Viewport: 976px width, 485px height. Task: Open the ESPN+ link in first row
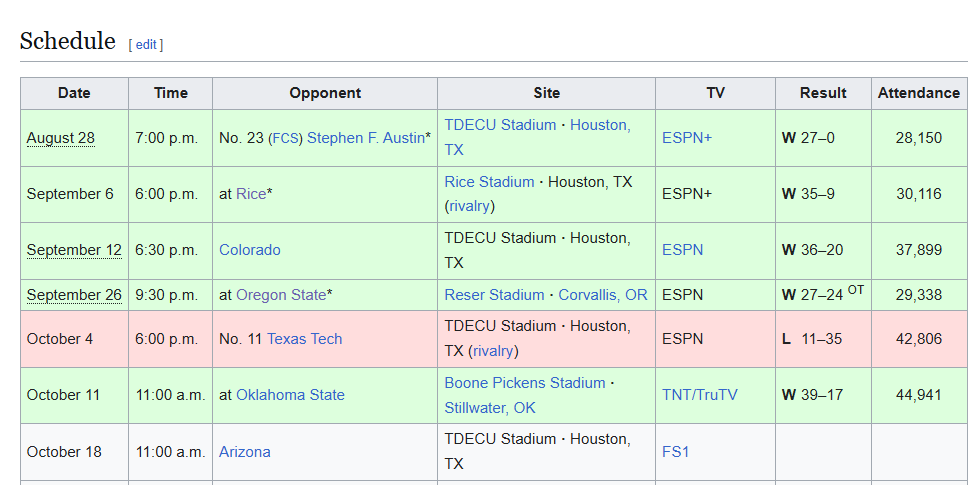coord(687,137)
